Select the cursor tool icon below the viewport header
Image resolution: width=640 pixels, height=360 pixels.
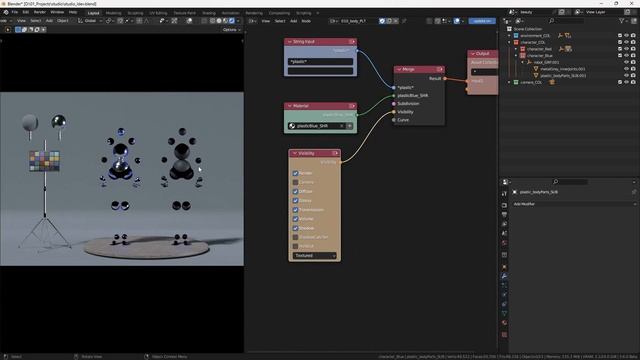[8, 29]
